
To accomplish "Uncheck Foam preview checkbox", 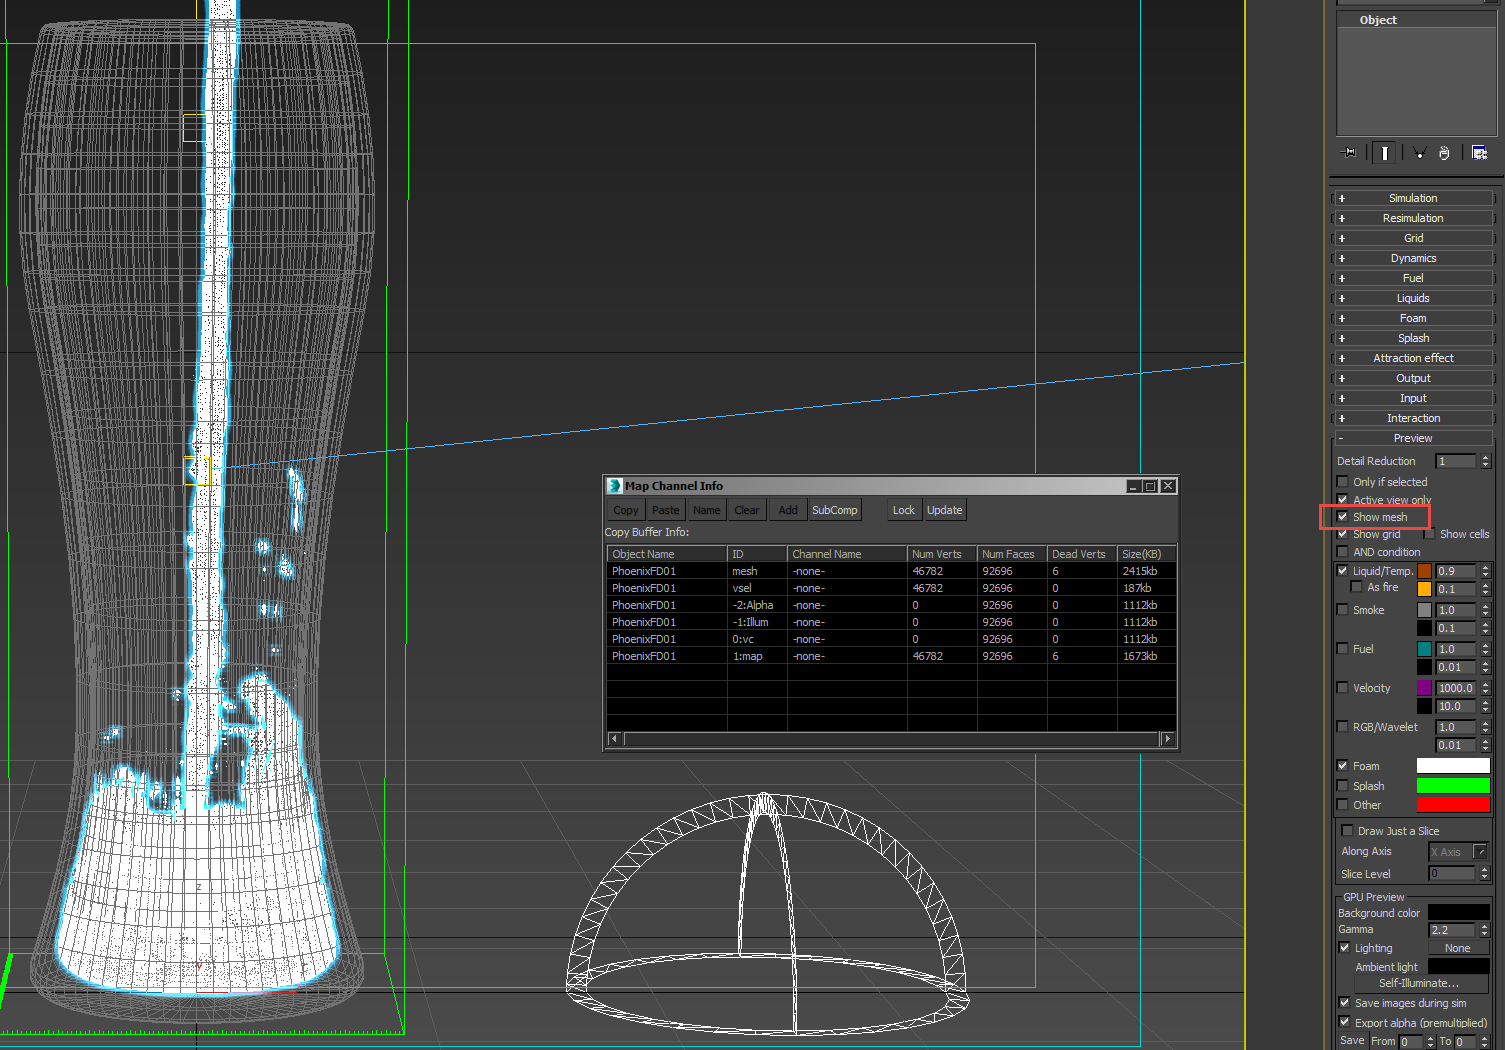I will (1343, 766).
